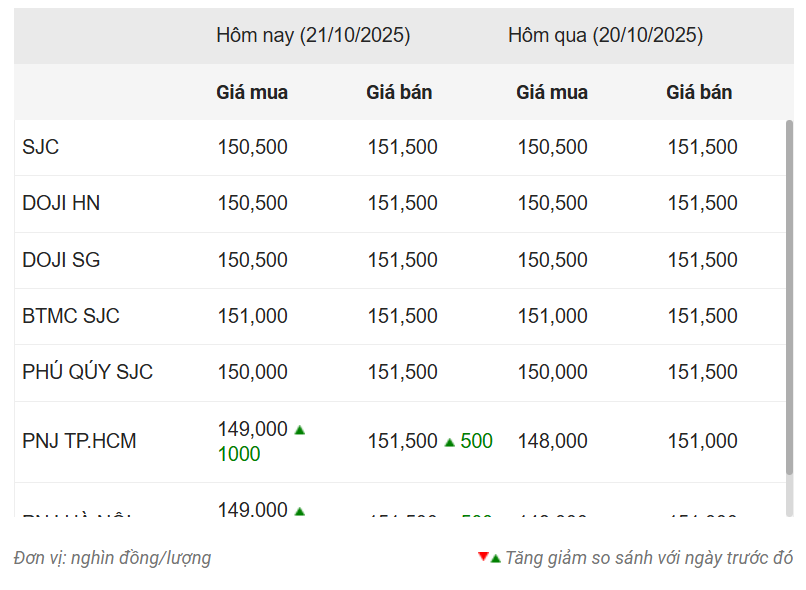Click BTMC SJC today's buy price 151,000
Screen dimensions: 806x590
(252, 316)
